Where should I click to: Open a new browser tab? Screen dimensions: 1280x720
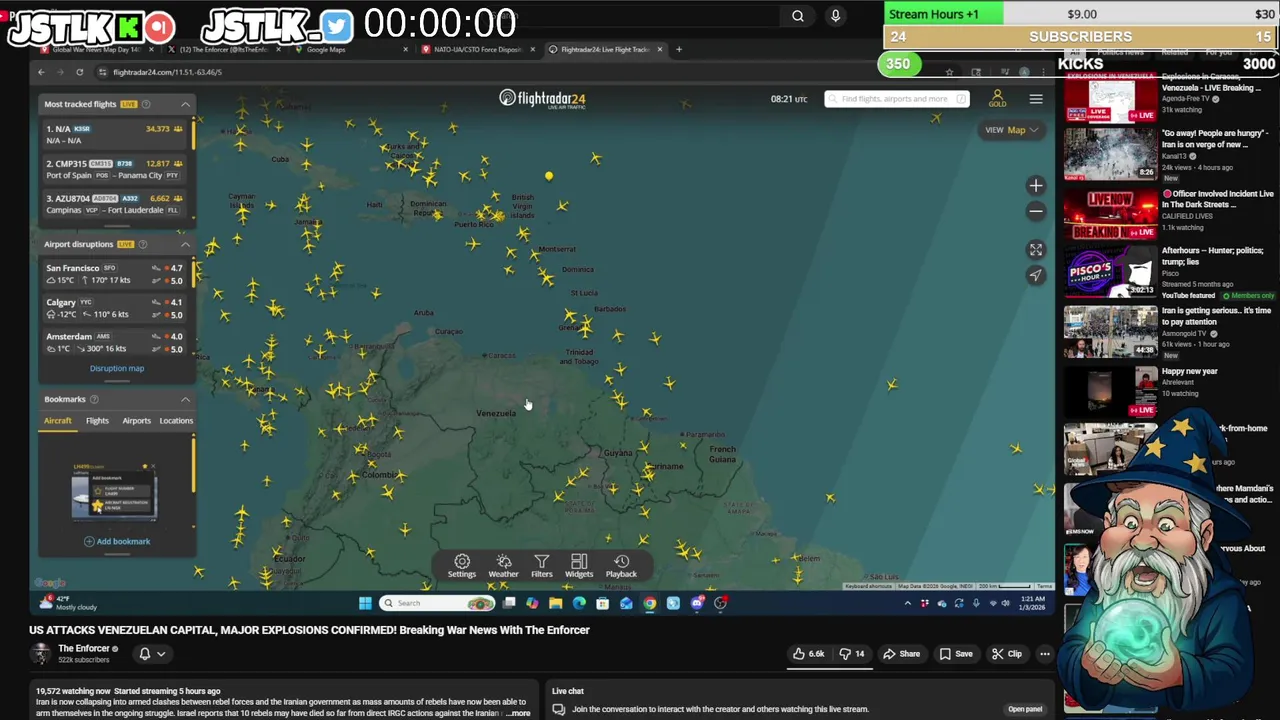[x=679, y=49]
